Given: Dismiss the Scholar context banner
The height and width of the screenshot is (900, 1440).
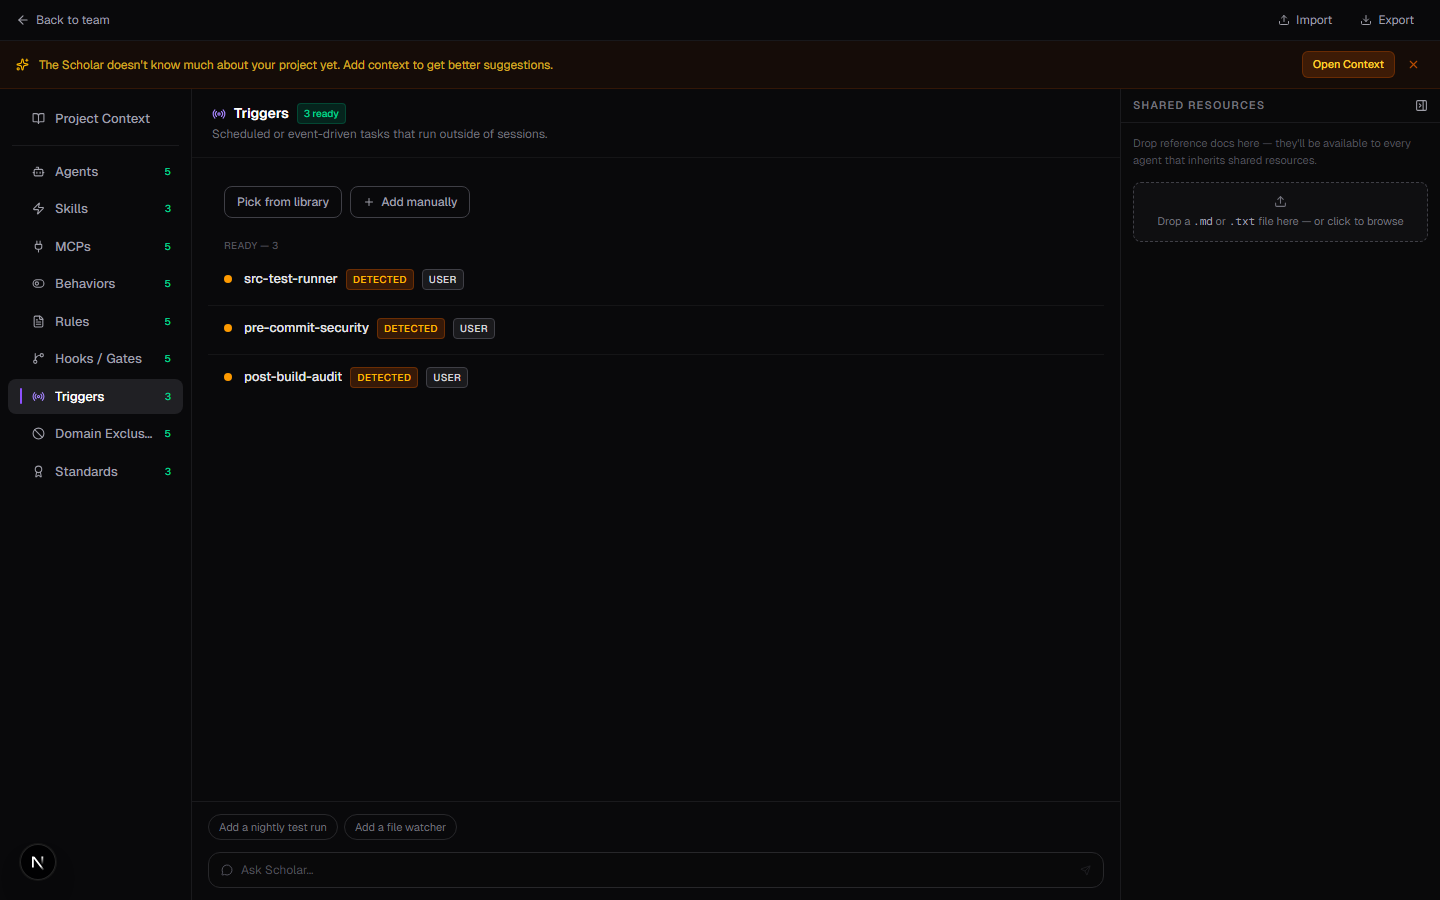Looking at the screenshot, I should [1413, 64].
